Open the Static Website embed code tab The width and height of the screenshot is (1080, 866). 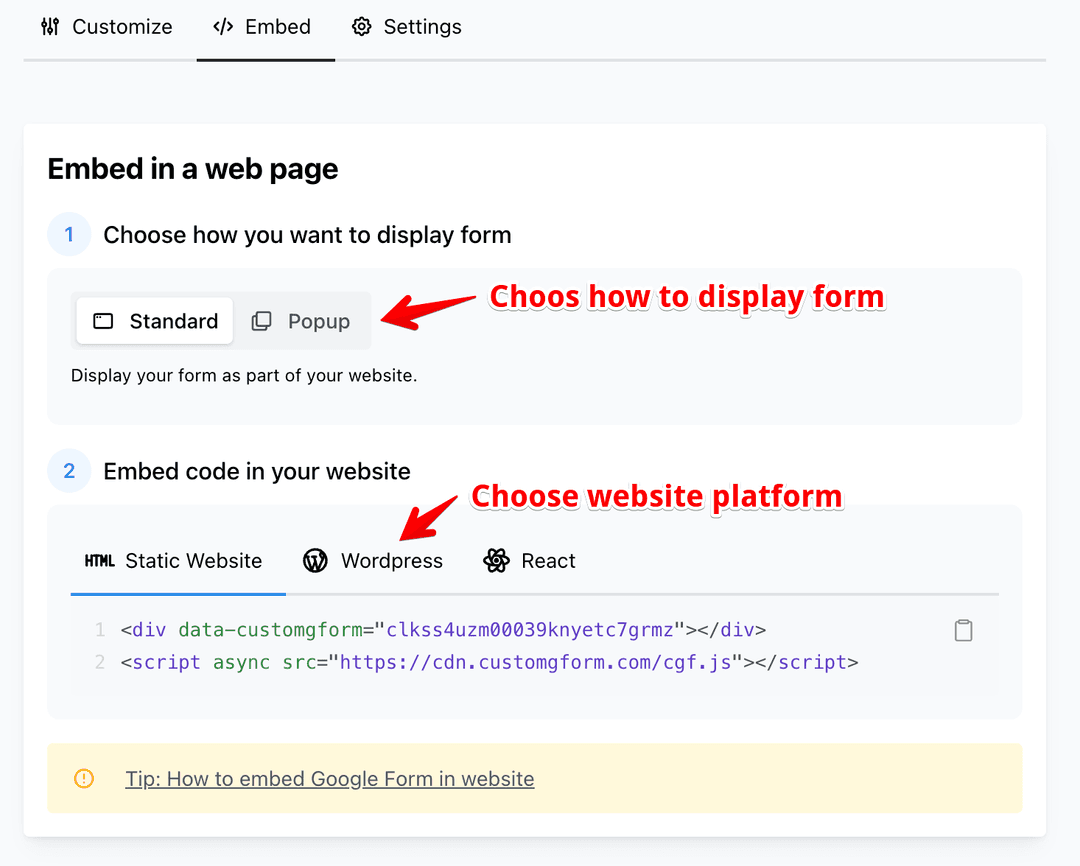(x=178, y=561)
